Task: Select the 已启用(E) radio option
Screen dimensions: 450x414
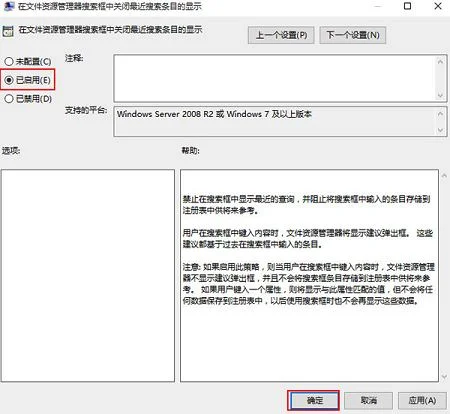Action: (x=28, y=80)
